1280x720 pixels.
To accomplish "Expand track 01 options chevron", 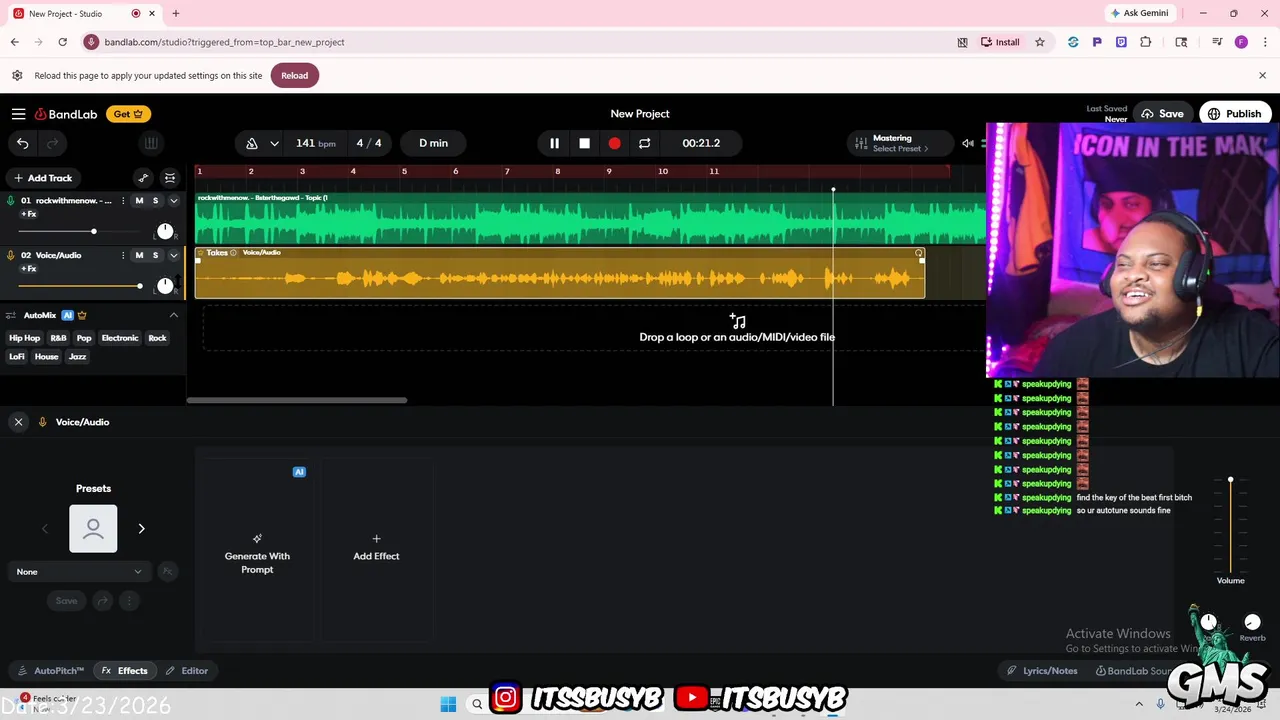I will tap(173, 201).
